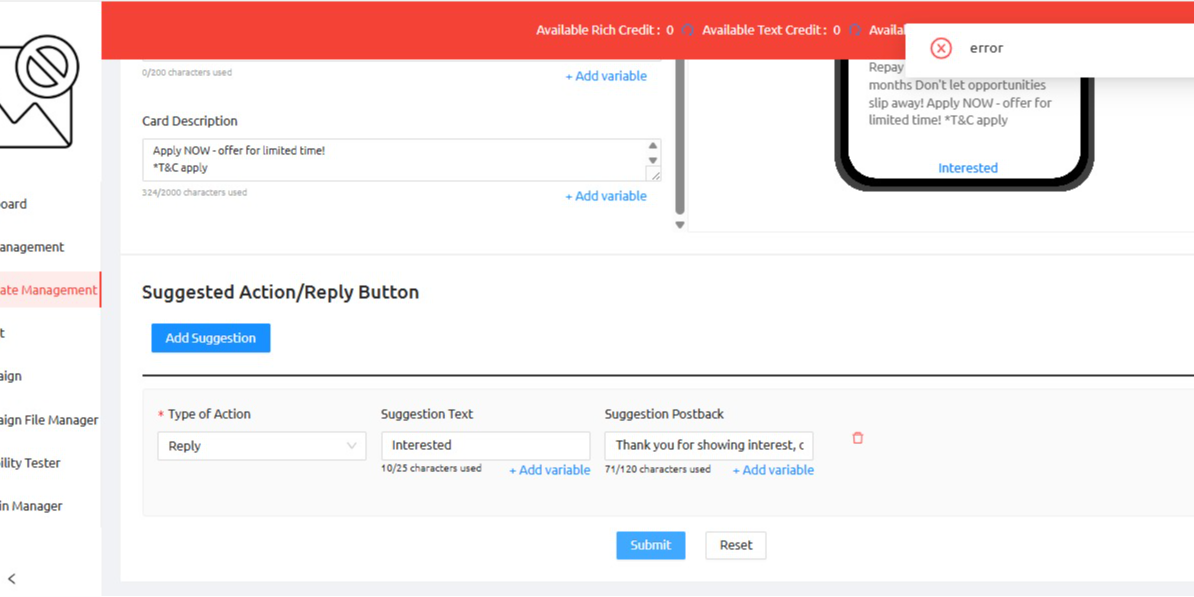Image resolution: width=1194 pixels, height=597 pixels.
Task: Refresh the Available Rich Credit count
Action: 688,30
